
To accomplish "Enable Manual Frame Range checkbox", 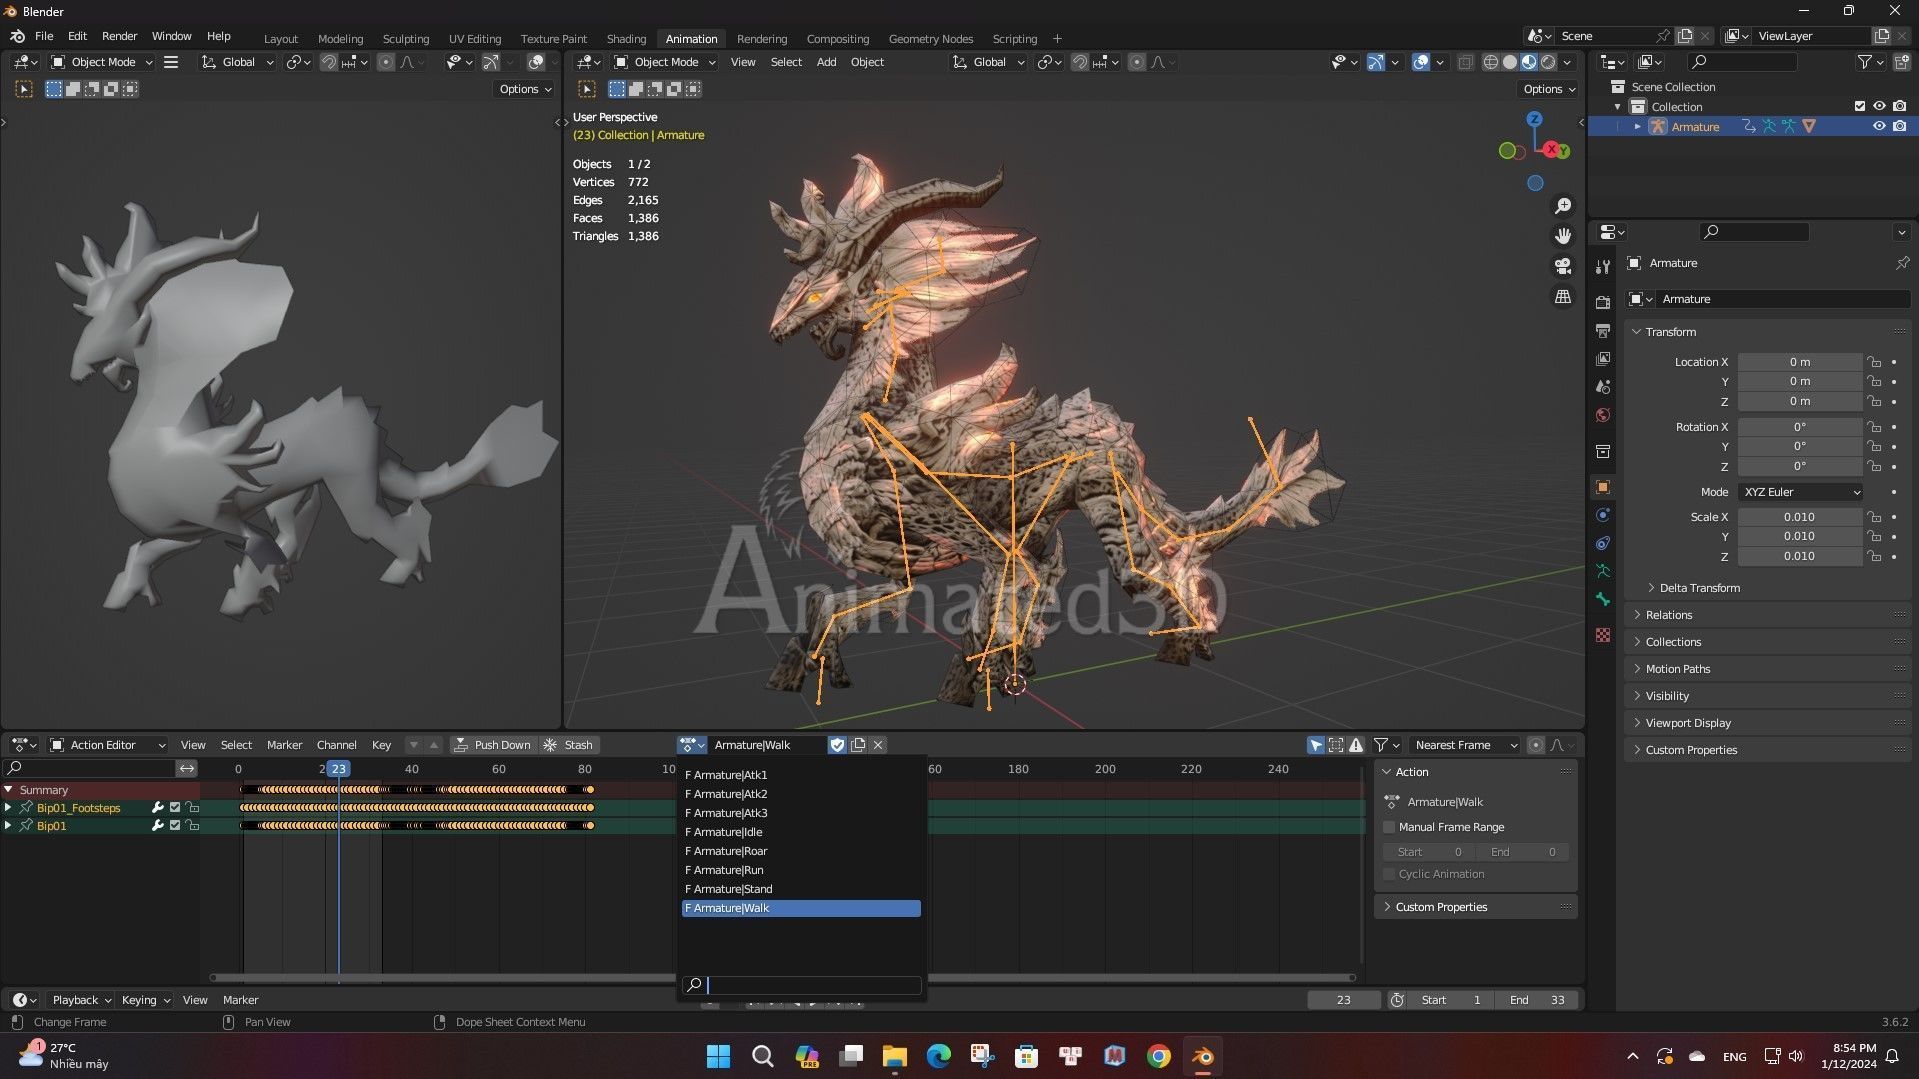I will (x=1389, y=827).
